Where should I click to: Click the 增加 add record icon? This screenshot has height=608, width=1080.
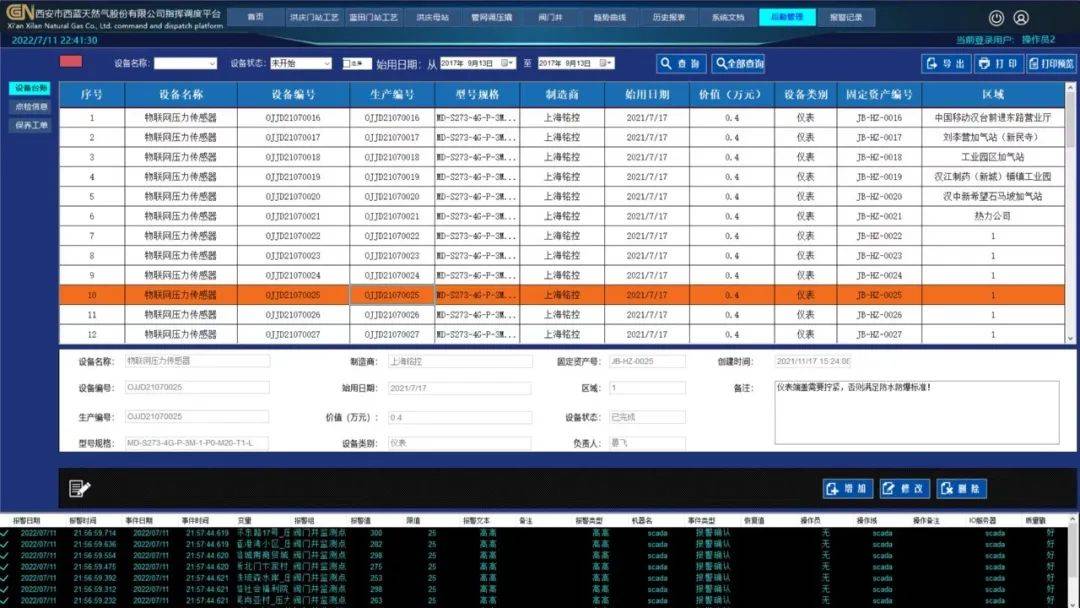(832, 489)
